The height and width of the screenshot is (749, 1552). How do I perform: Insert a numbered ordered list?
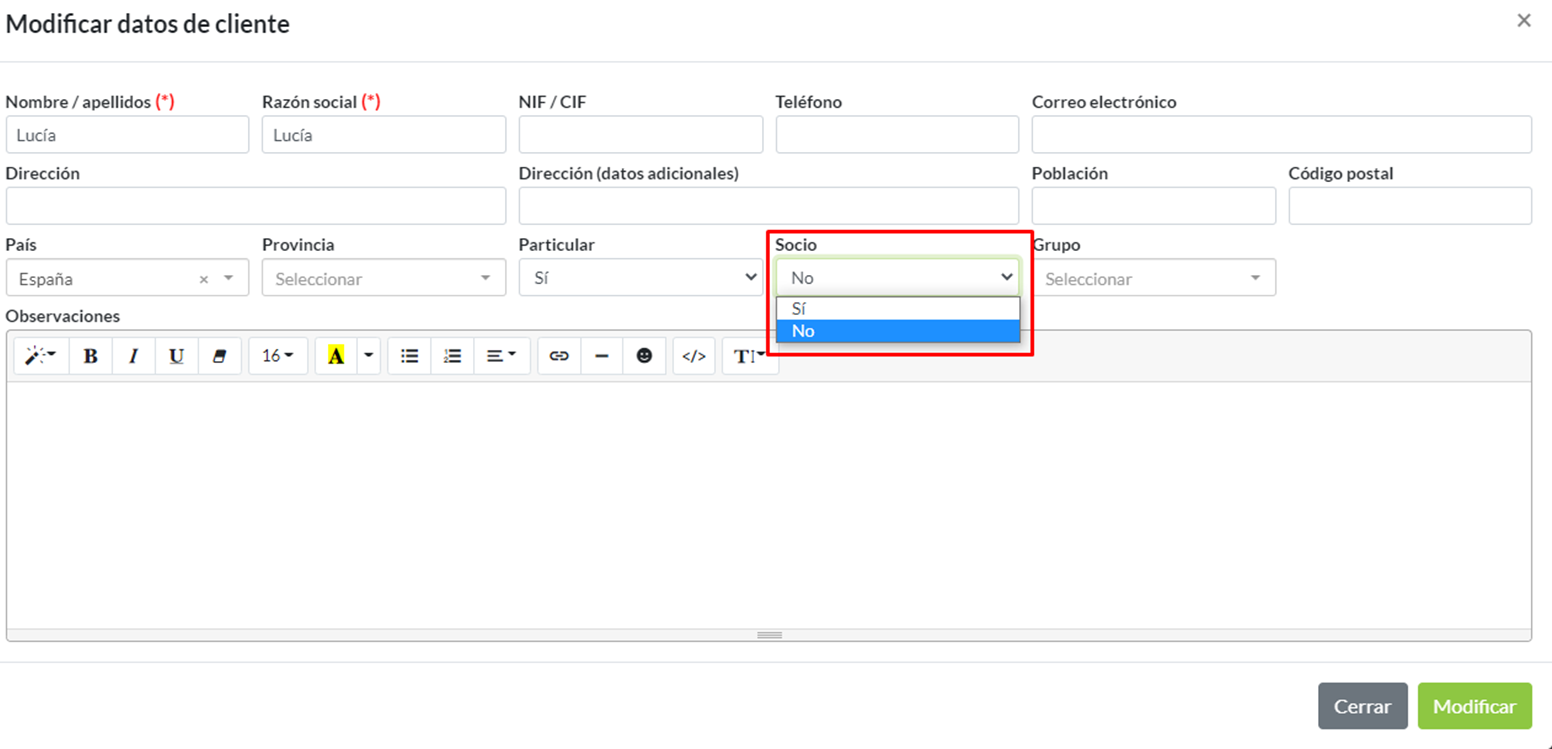[x=452, y=356]
